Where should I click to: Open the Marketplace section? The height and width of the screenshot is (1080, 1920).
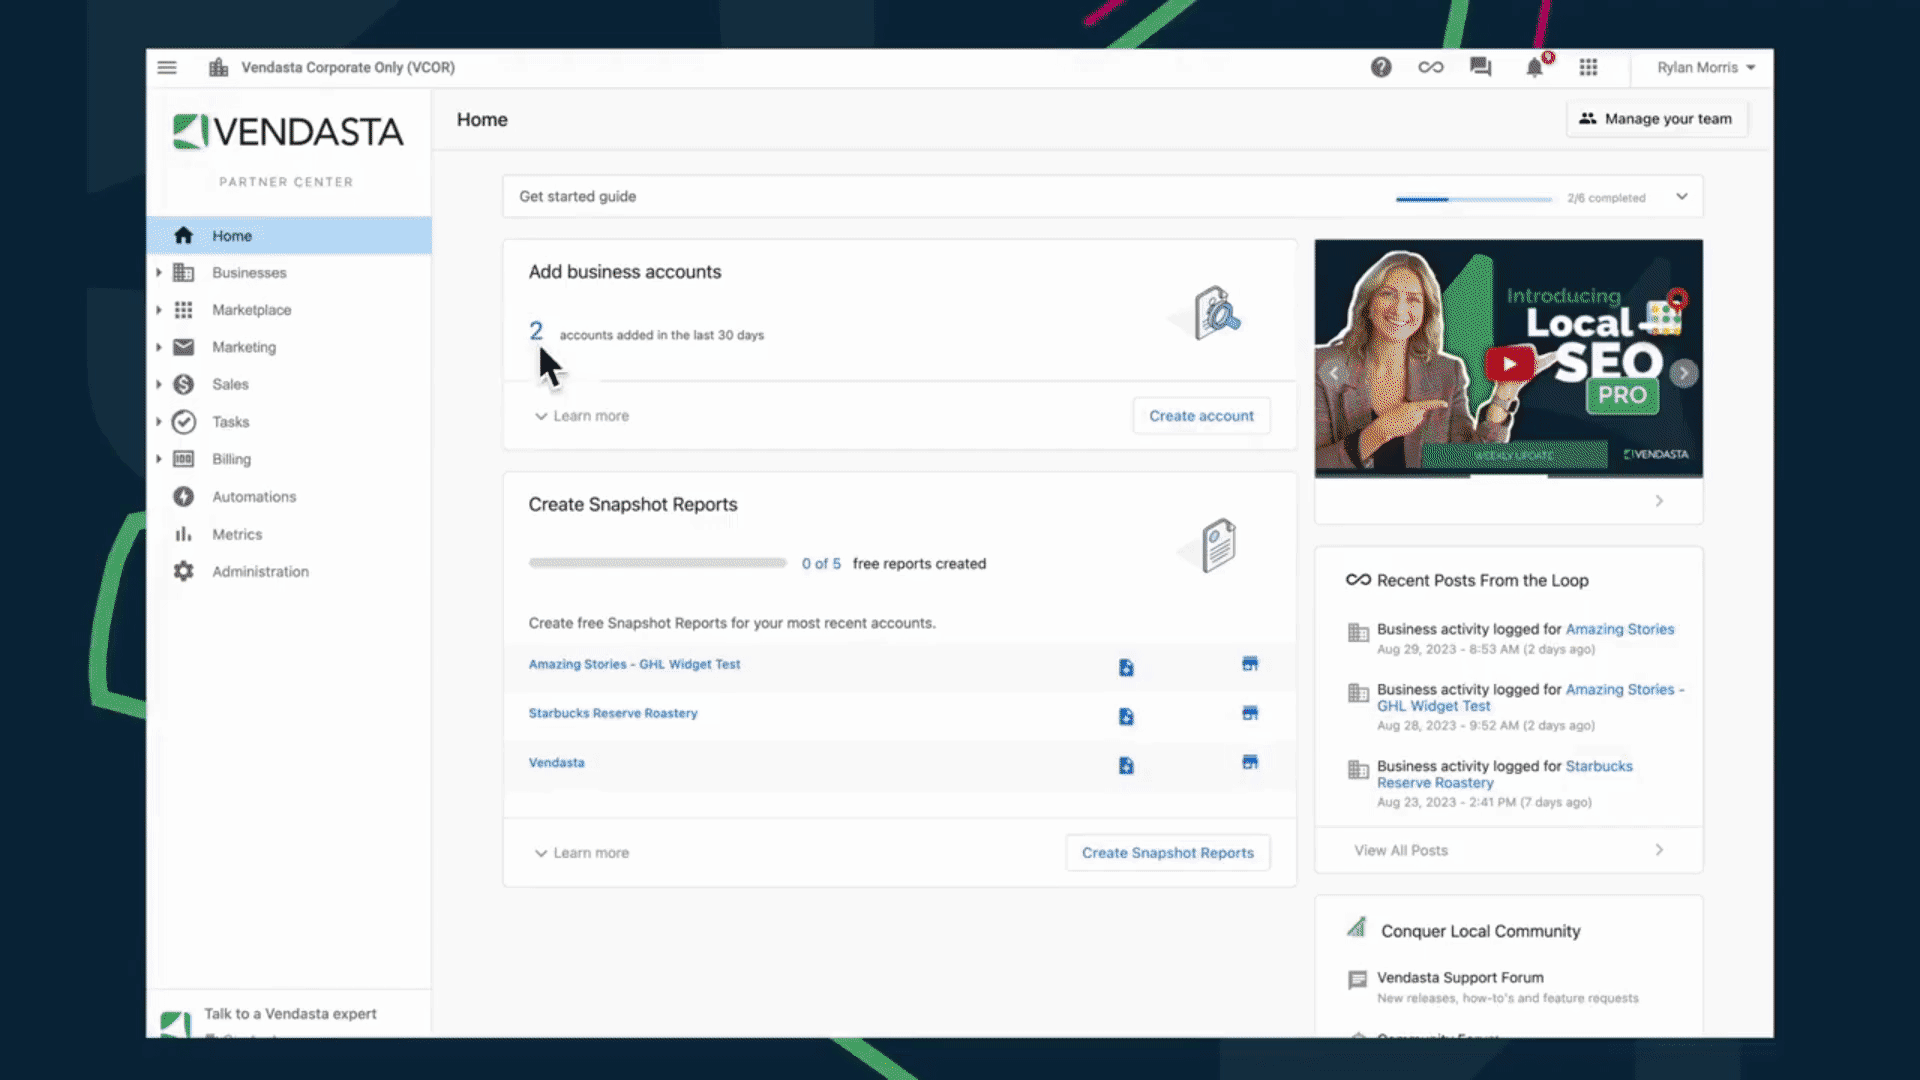click(251, 309)
